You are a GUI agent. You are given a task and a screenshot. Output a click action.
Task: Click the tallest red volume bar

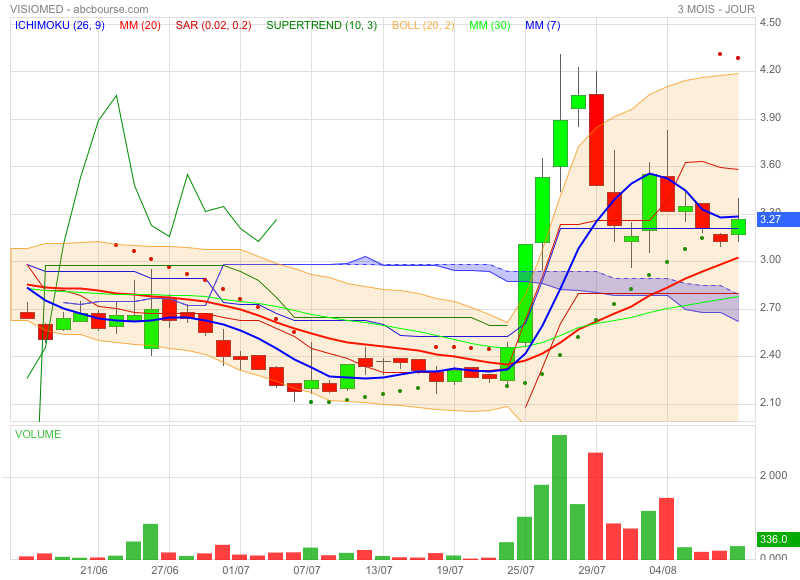point(595,506)
